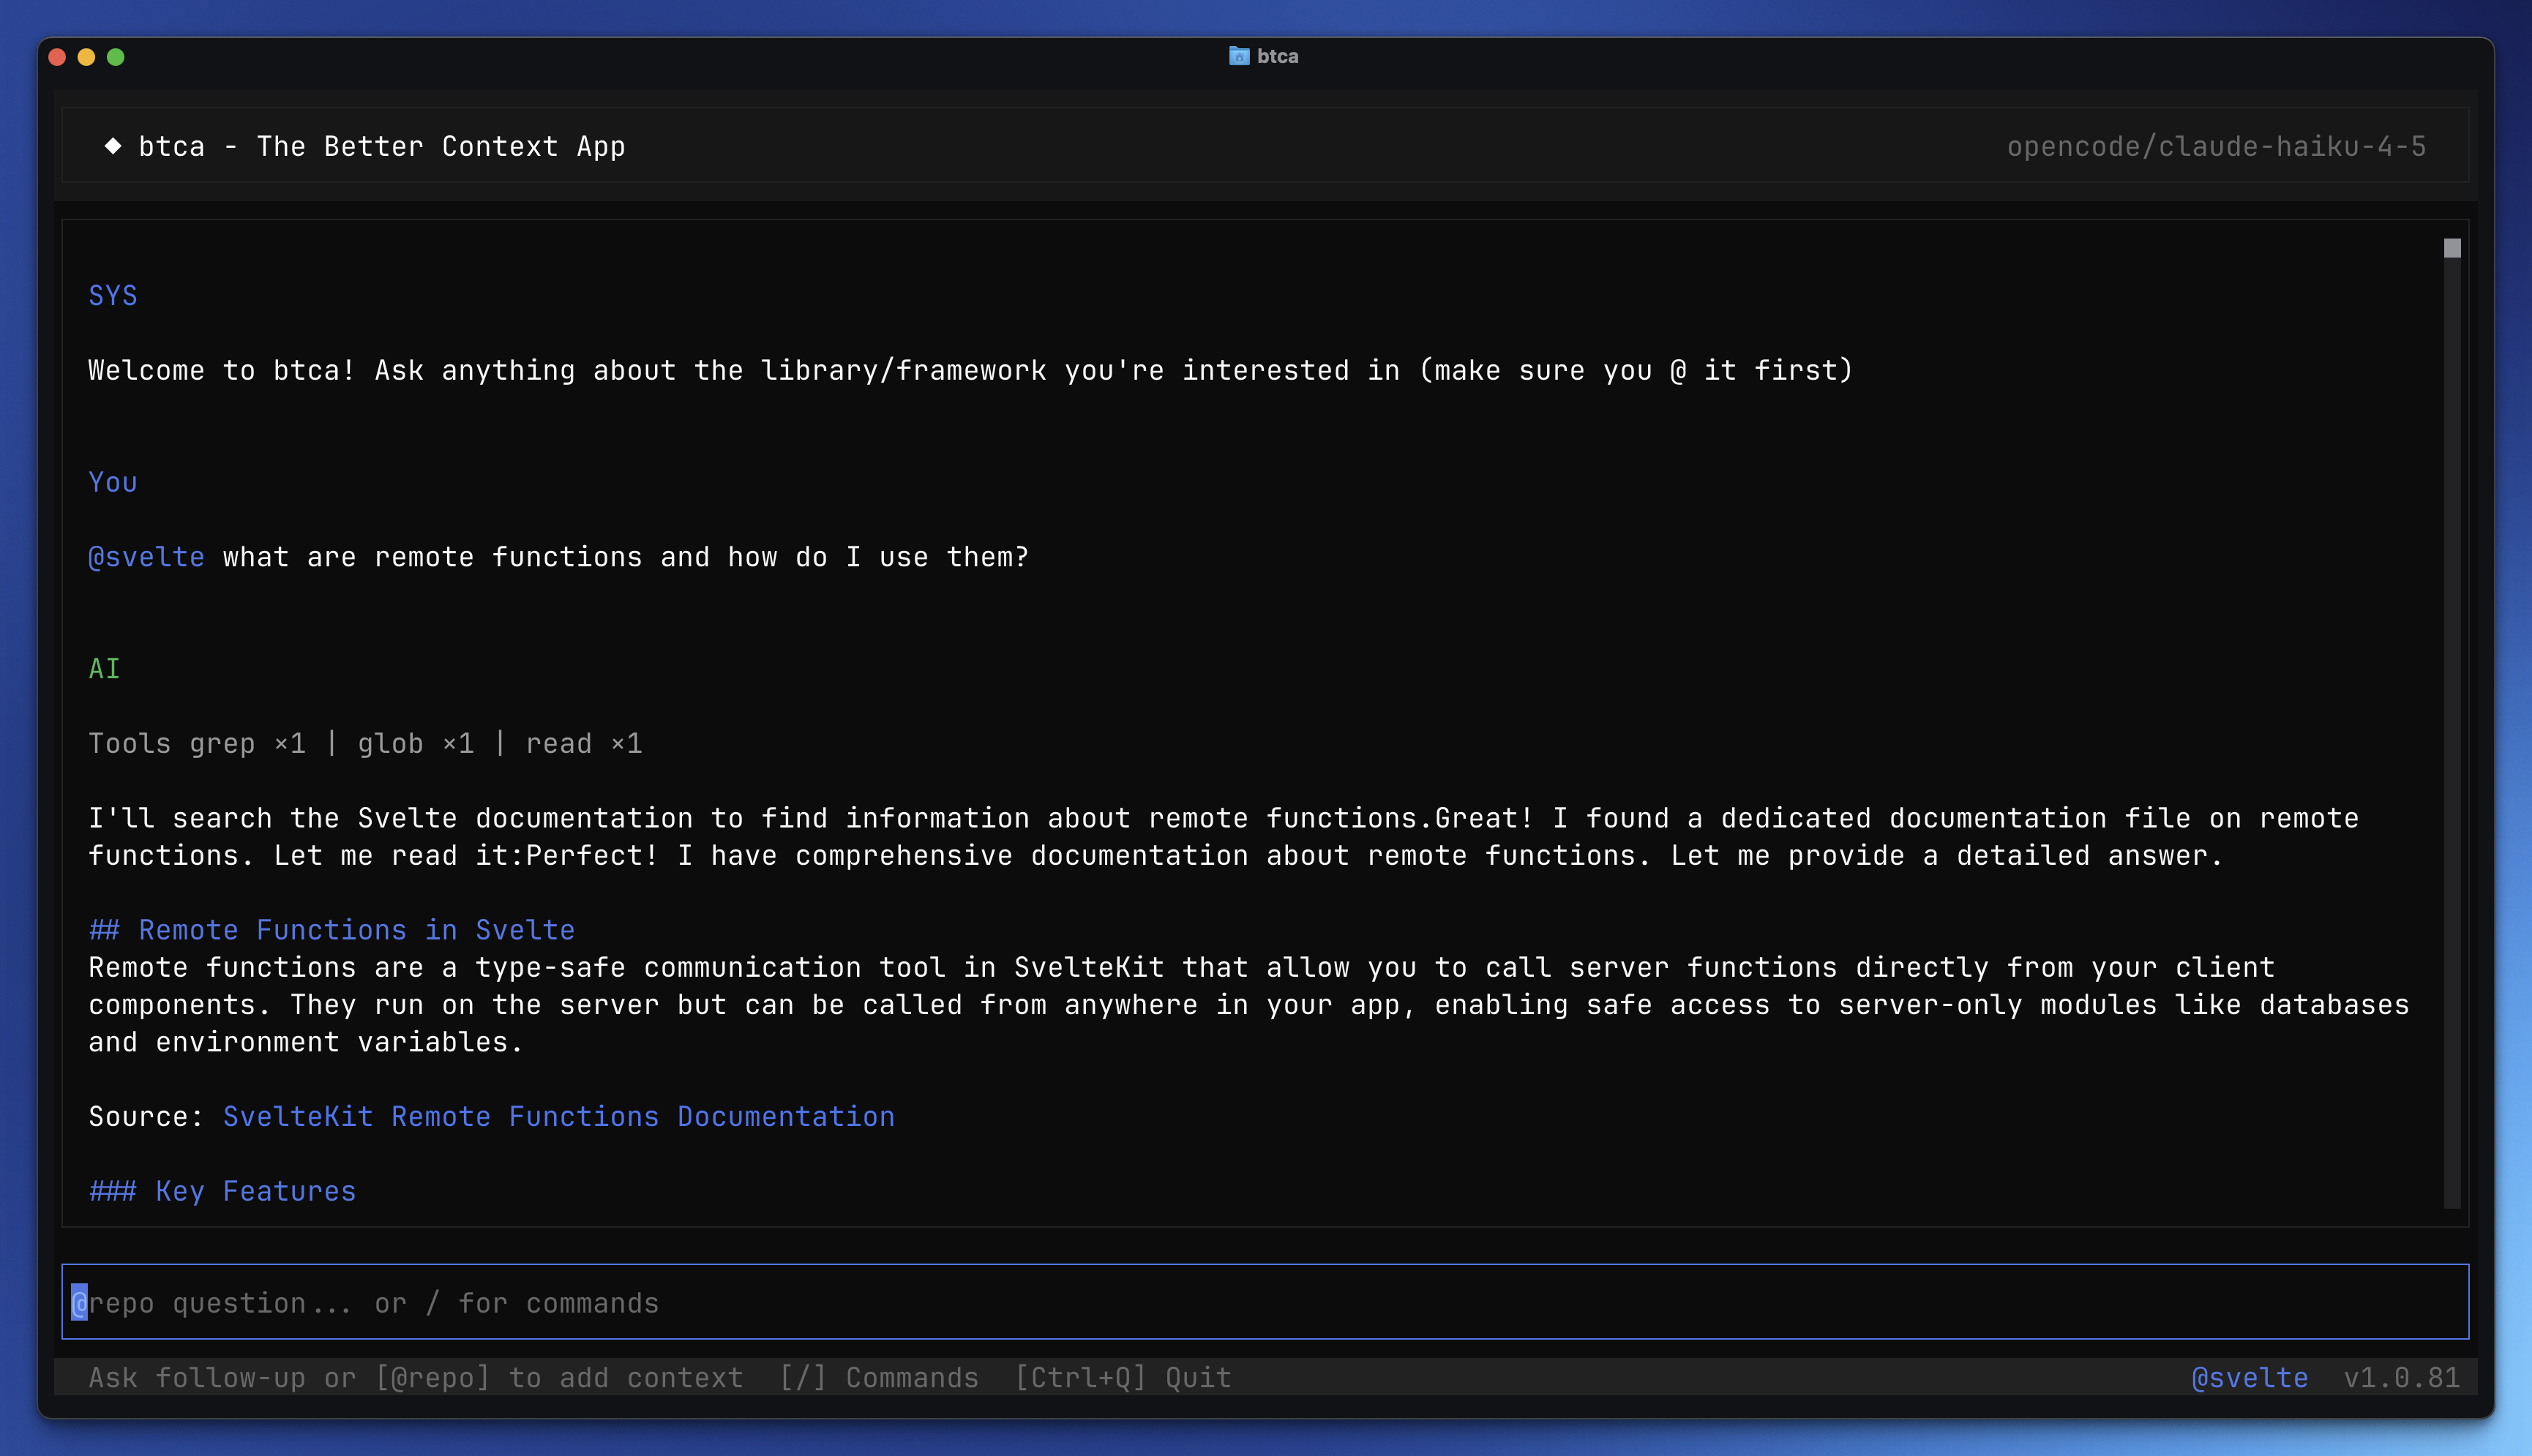Image resolution: width=2532 pixels, height=1456 pixels.
Task: Click the scrollbar thumb in chat panel
Action: (2452, 248)
